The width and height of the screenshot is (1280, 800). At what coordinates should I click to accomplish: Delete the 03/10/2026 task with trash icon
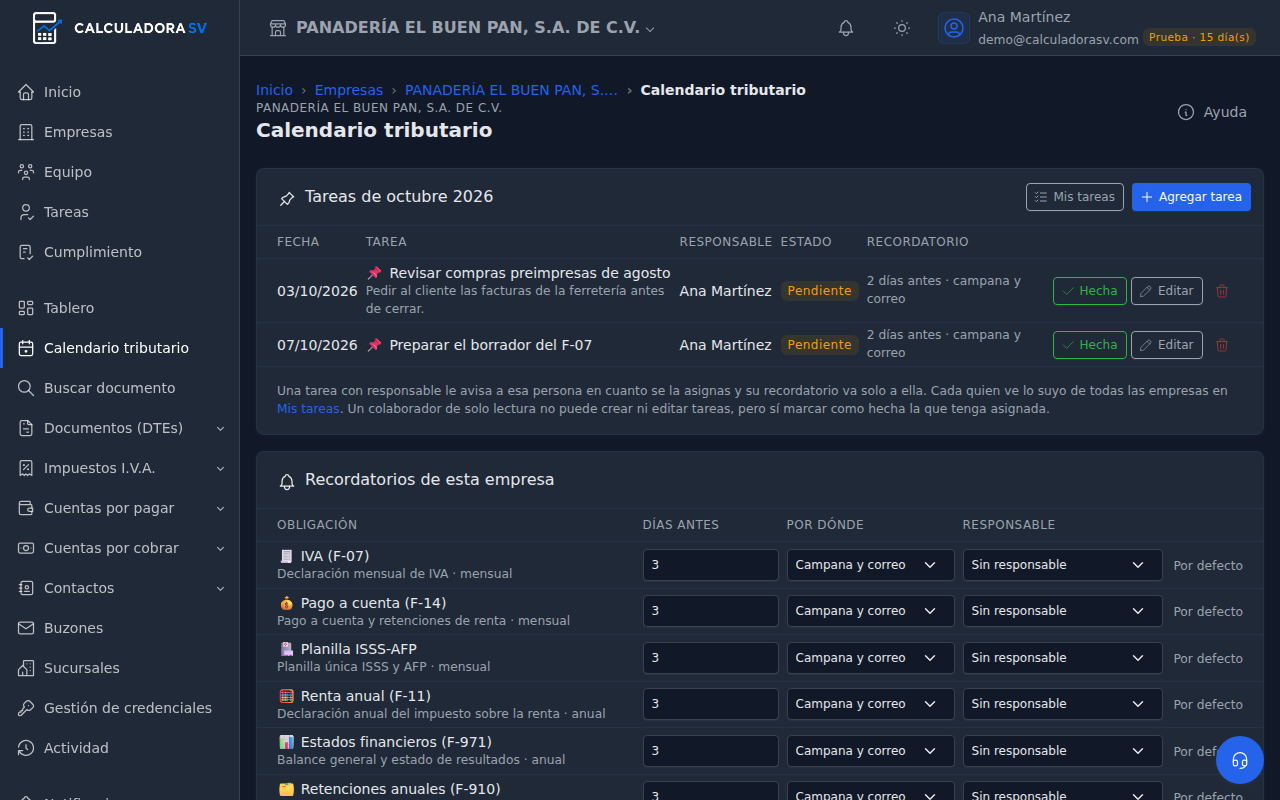pyautogui.click(x=1222, y=291)
